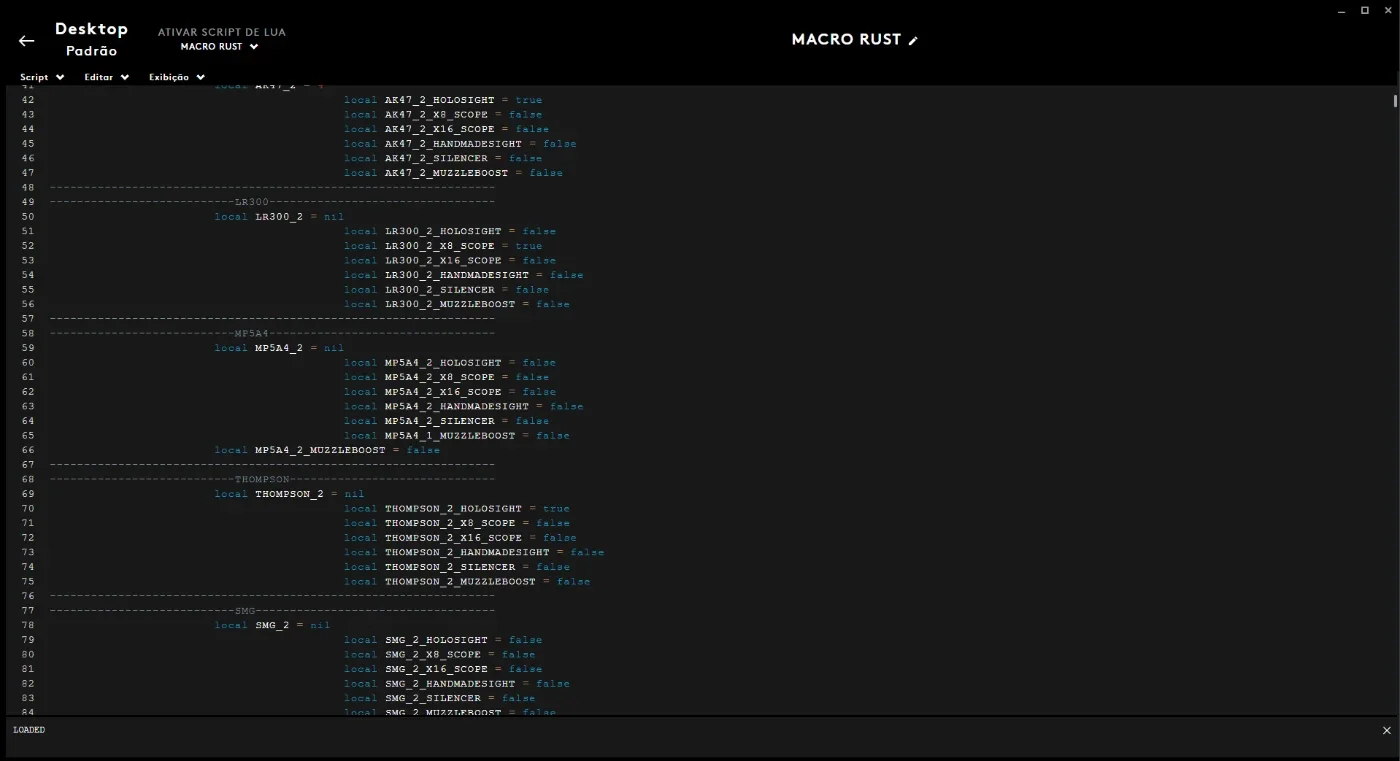Click line LR300_2_HOLOSIGHT = false

[450, 231]
